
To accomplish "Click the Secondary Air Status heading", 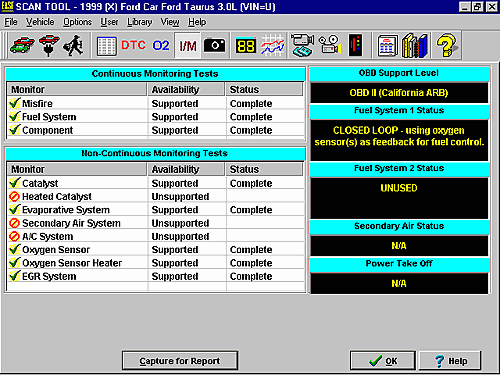I will (x=399, y=226).
